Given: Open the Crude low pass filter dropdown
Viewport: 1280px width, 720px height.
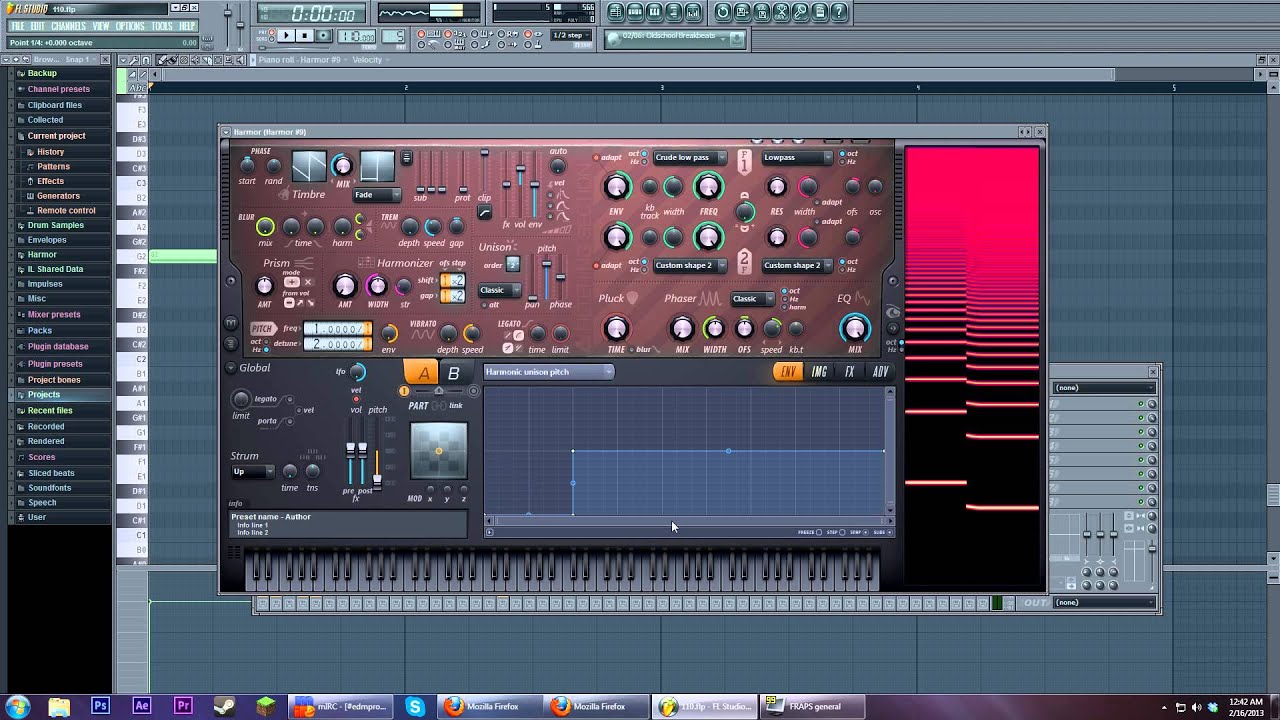Looking at the screenshot, I should pyautogui.click(x=689, y=158).
